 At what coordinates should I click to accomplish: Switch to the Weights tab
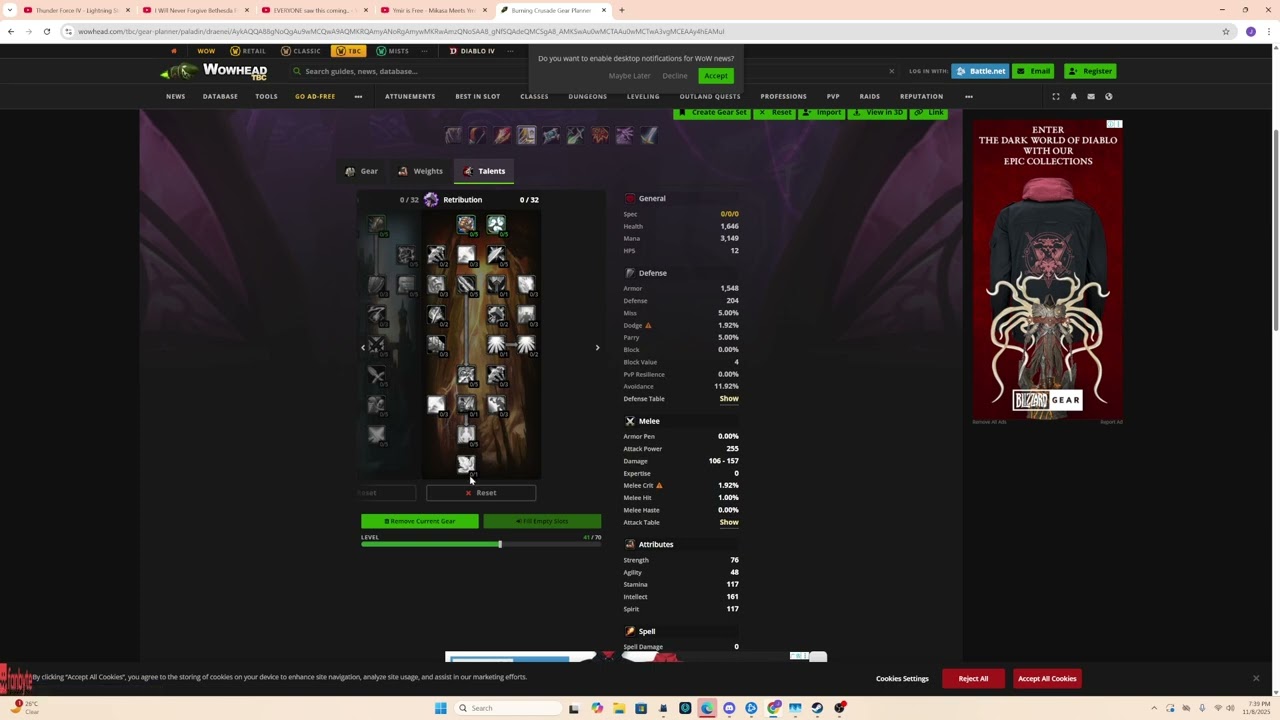point(420,171)
